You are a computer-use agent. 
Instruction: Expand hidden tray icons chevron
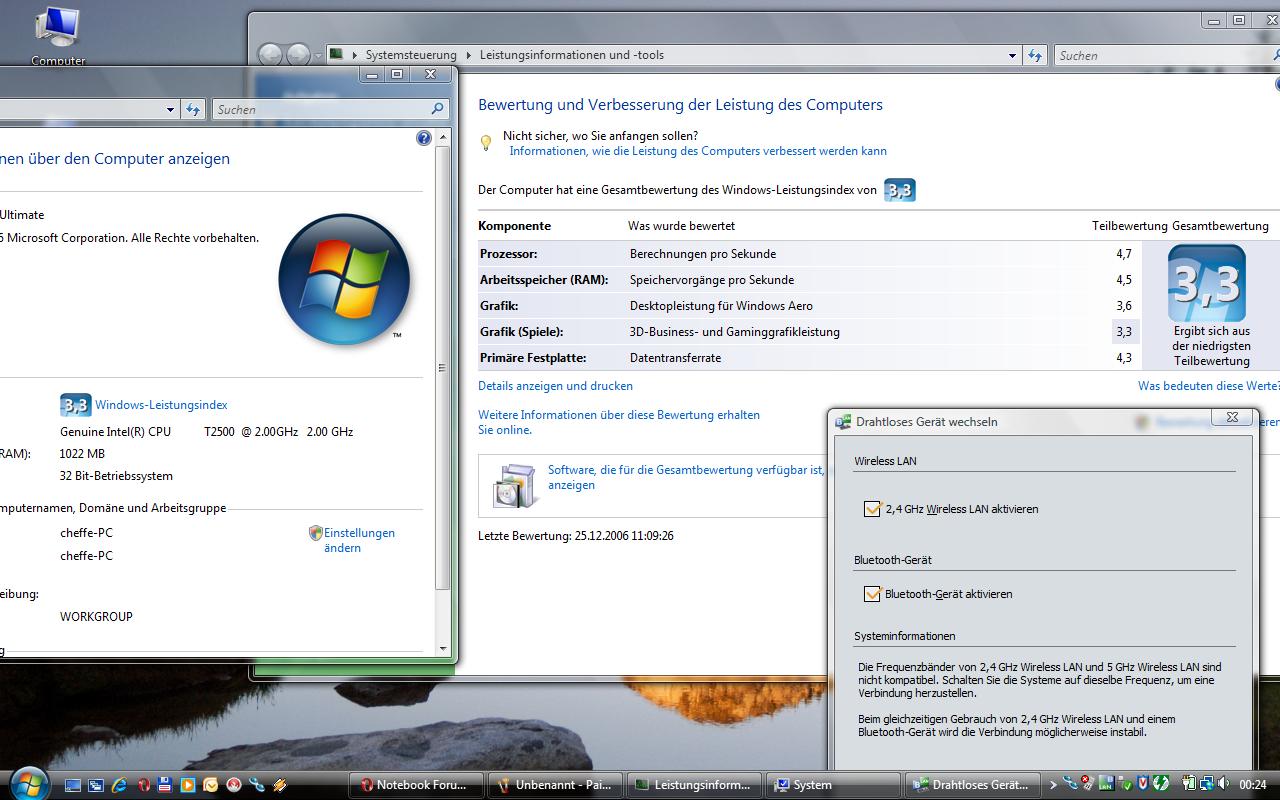1053,785
